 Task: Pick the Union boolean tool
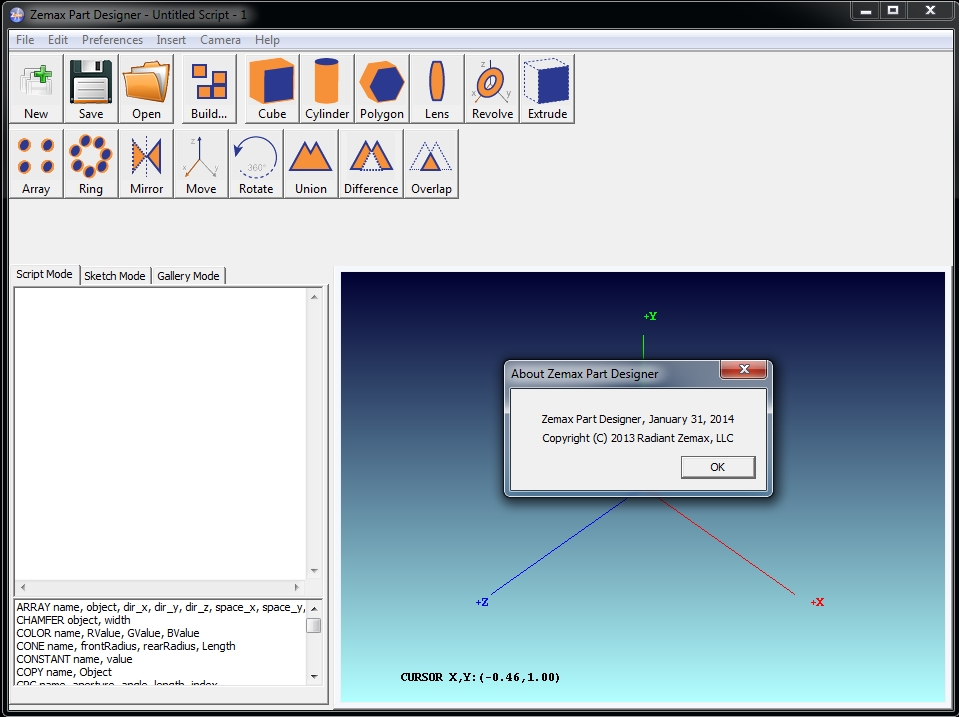tap(311, 163)
